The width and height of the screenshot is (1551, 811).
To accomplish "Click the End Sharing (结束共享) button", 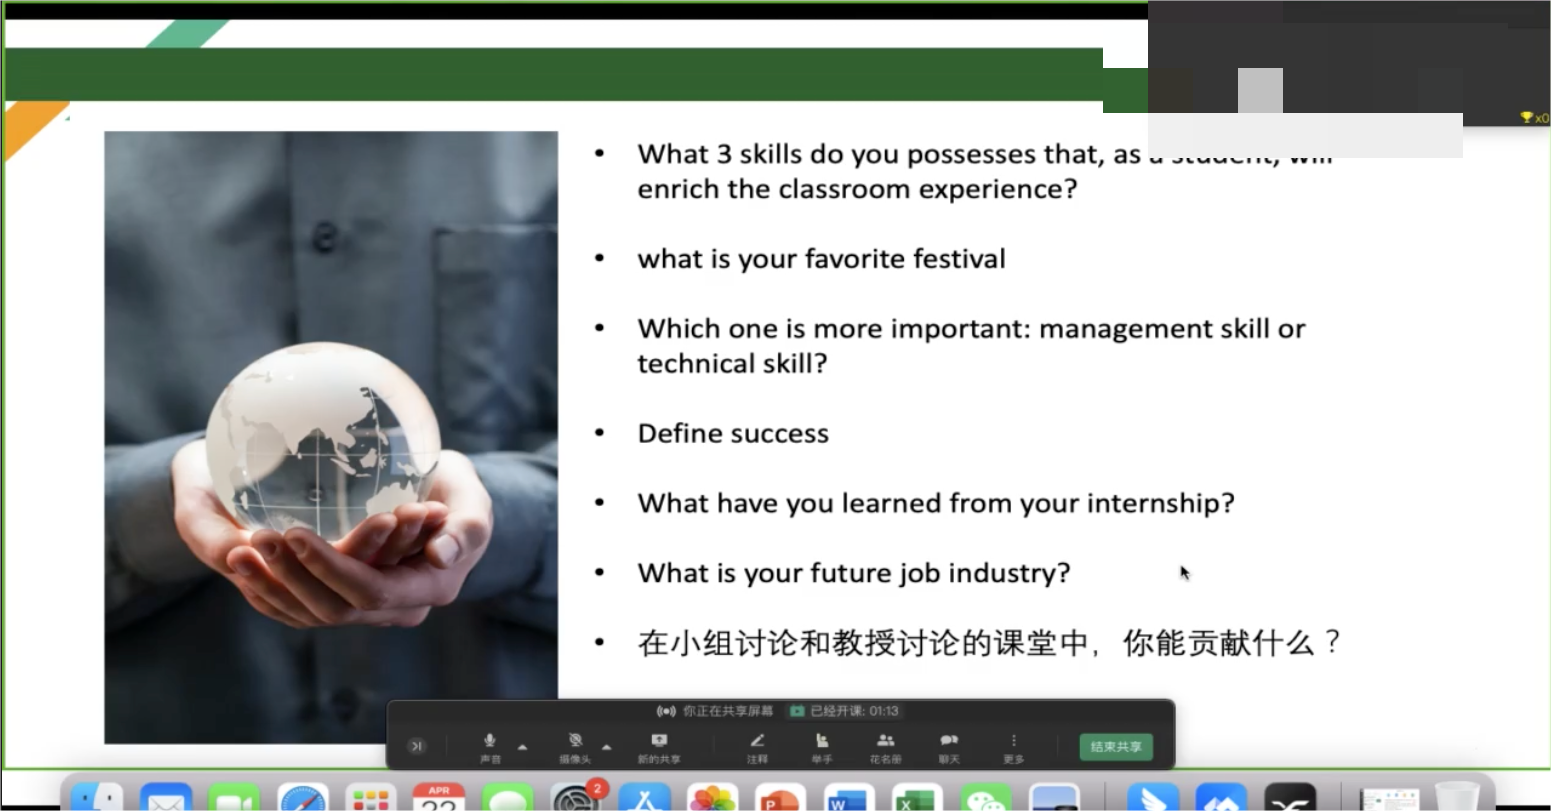I will pos(1115,747).
